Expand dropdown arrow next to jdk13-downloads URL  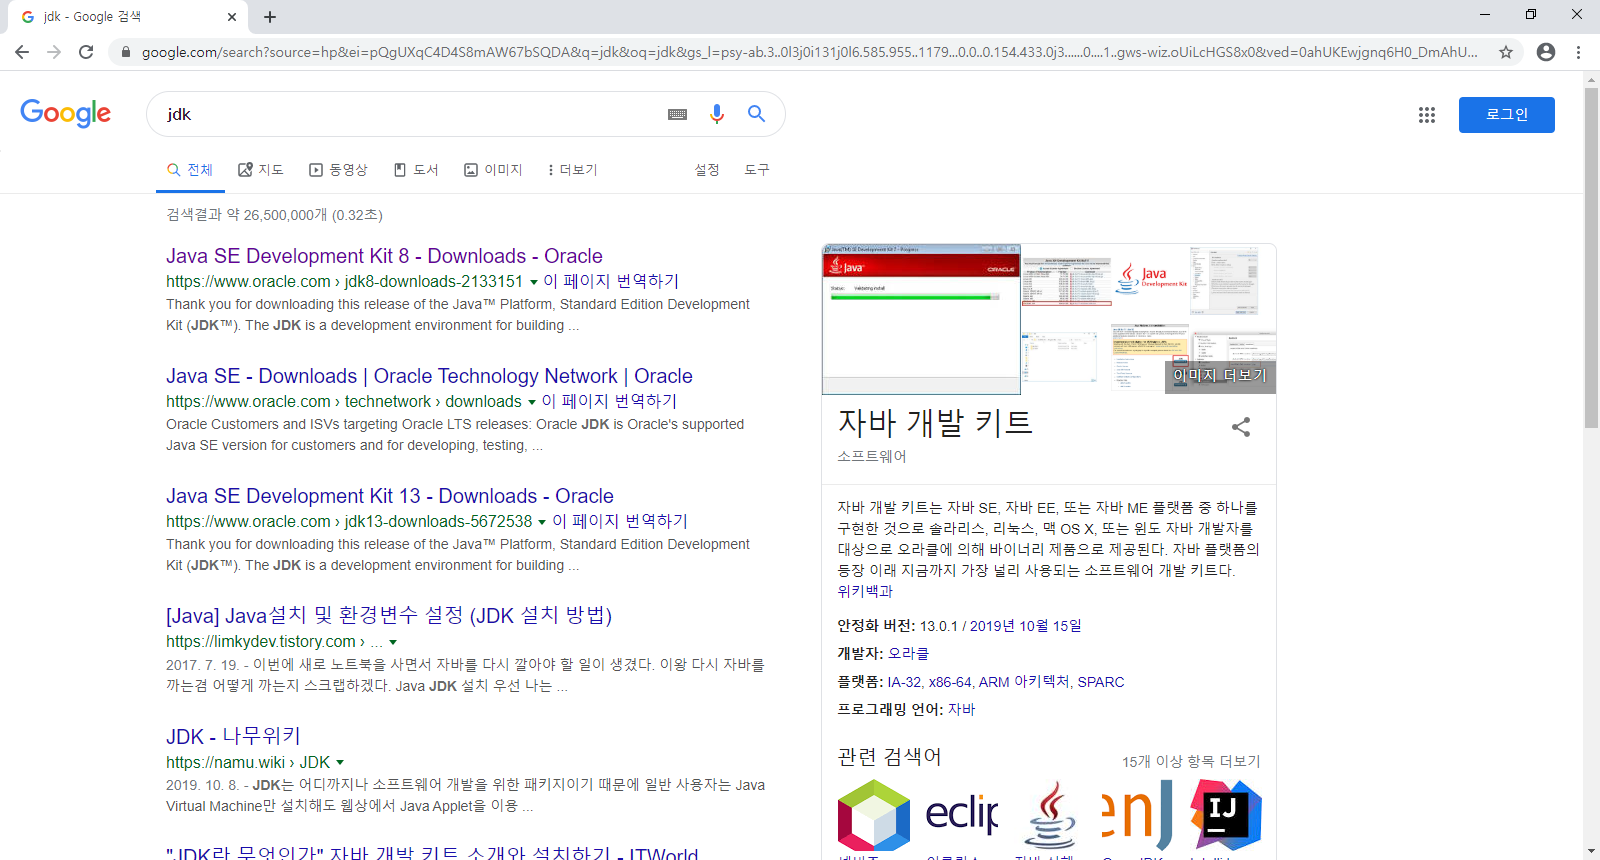point(542,522)
